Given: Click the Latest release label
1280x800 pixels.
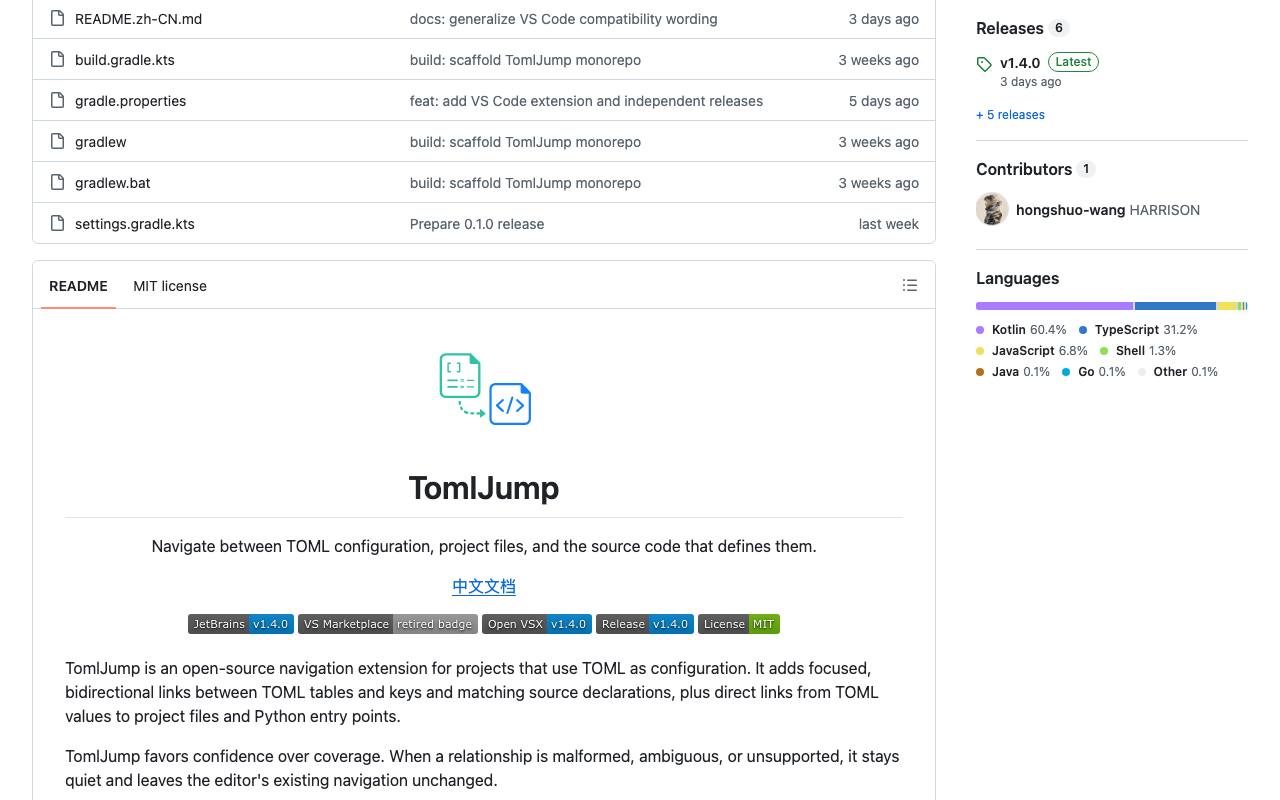Looking at the screenshot, I should coord(1073,62).
